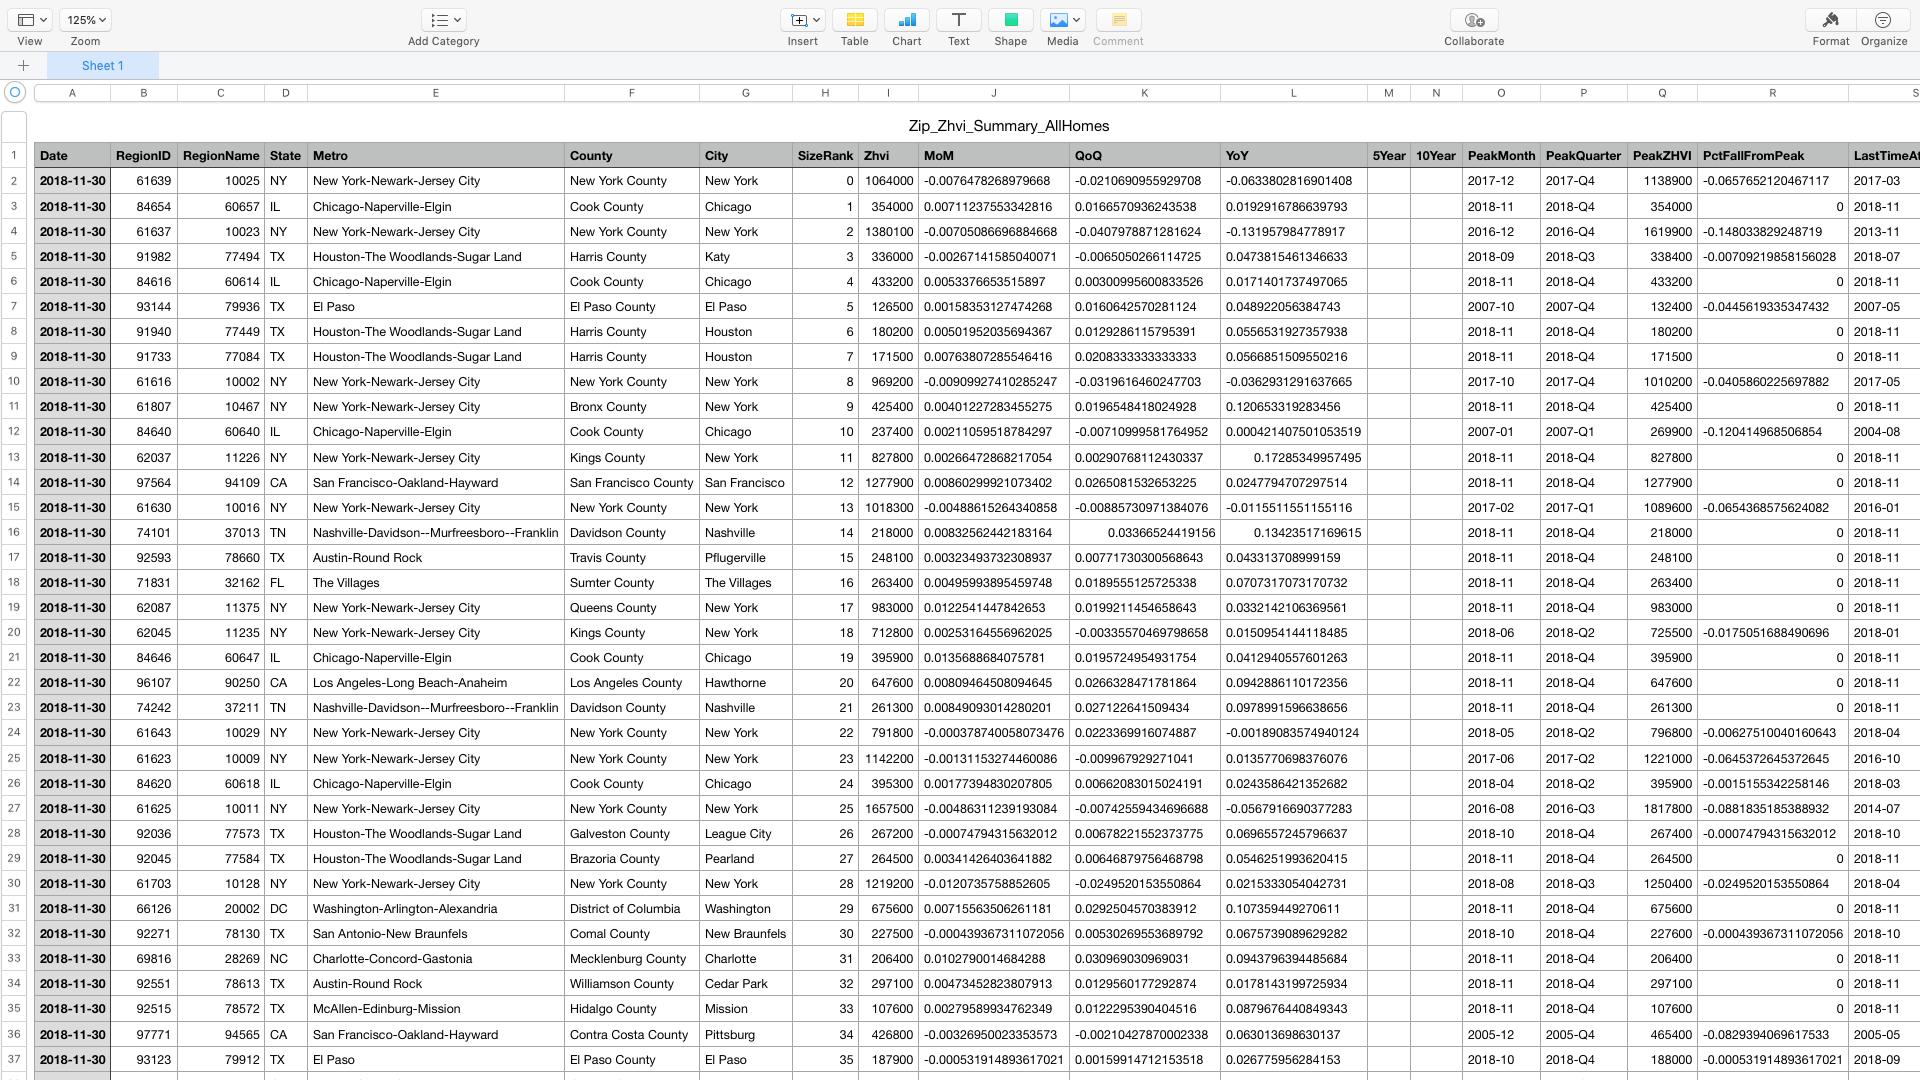Select cell containing San Francisco
1920x1080 pixels.
click(744, 482)
